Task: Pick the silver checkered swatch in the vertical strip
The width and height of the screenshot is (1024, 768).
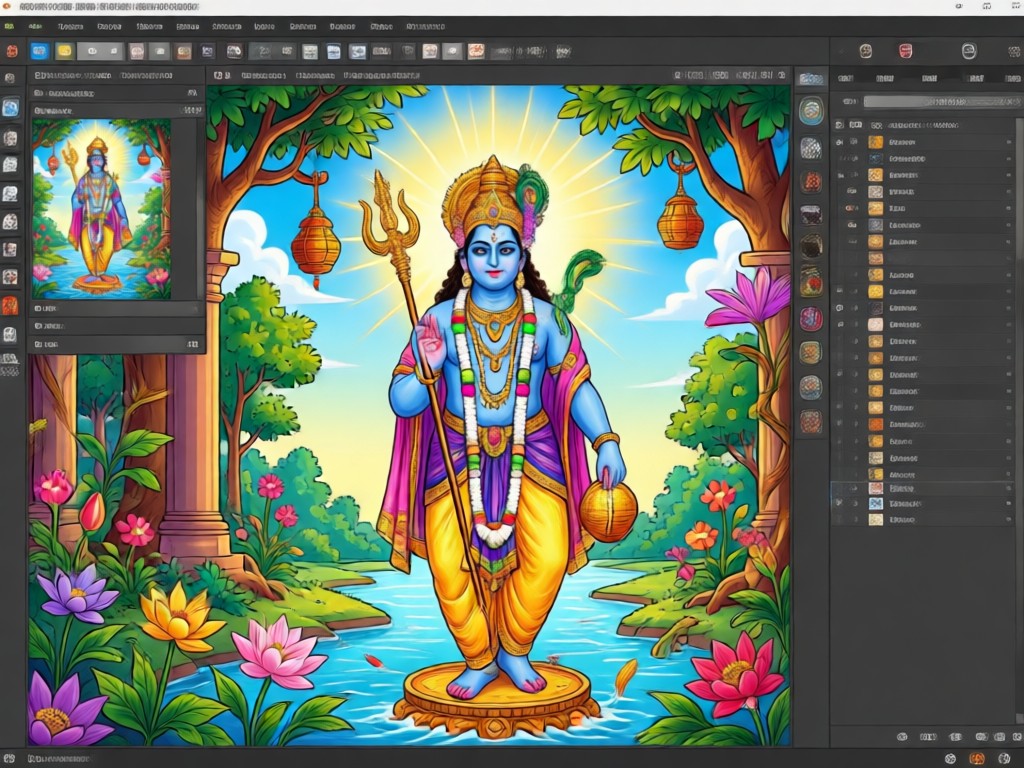Action: (810, 148)
